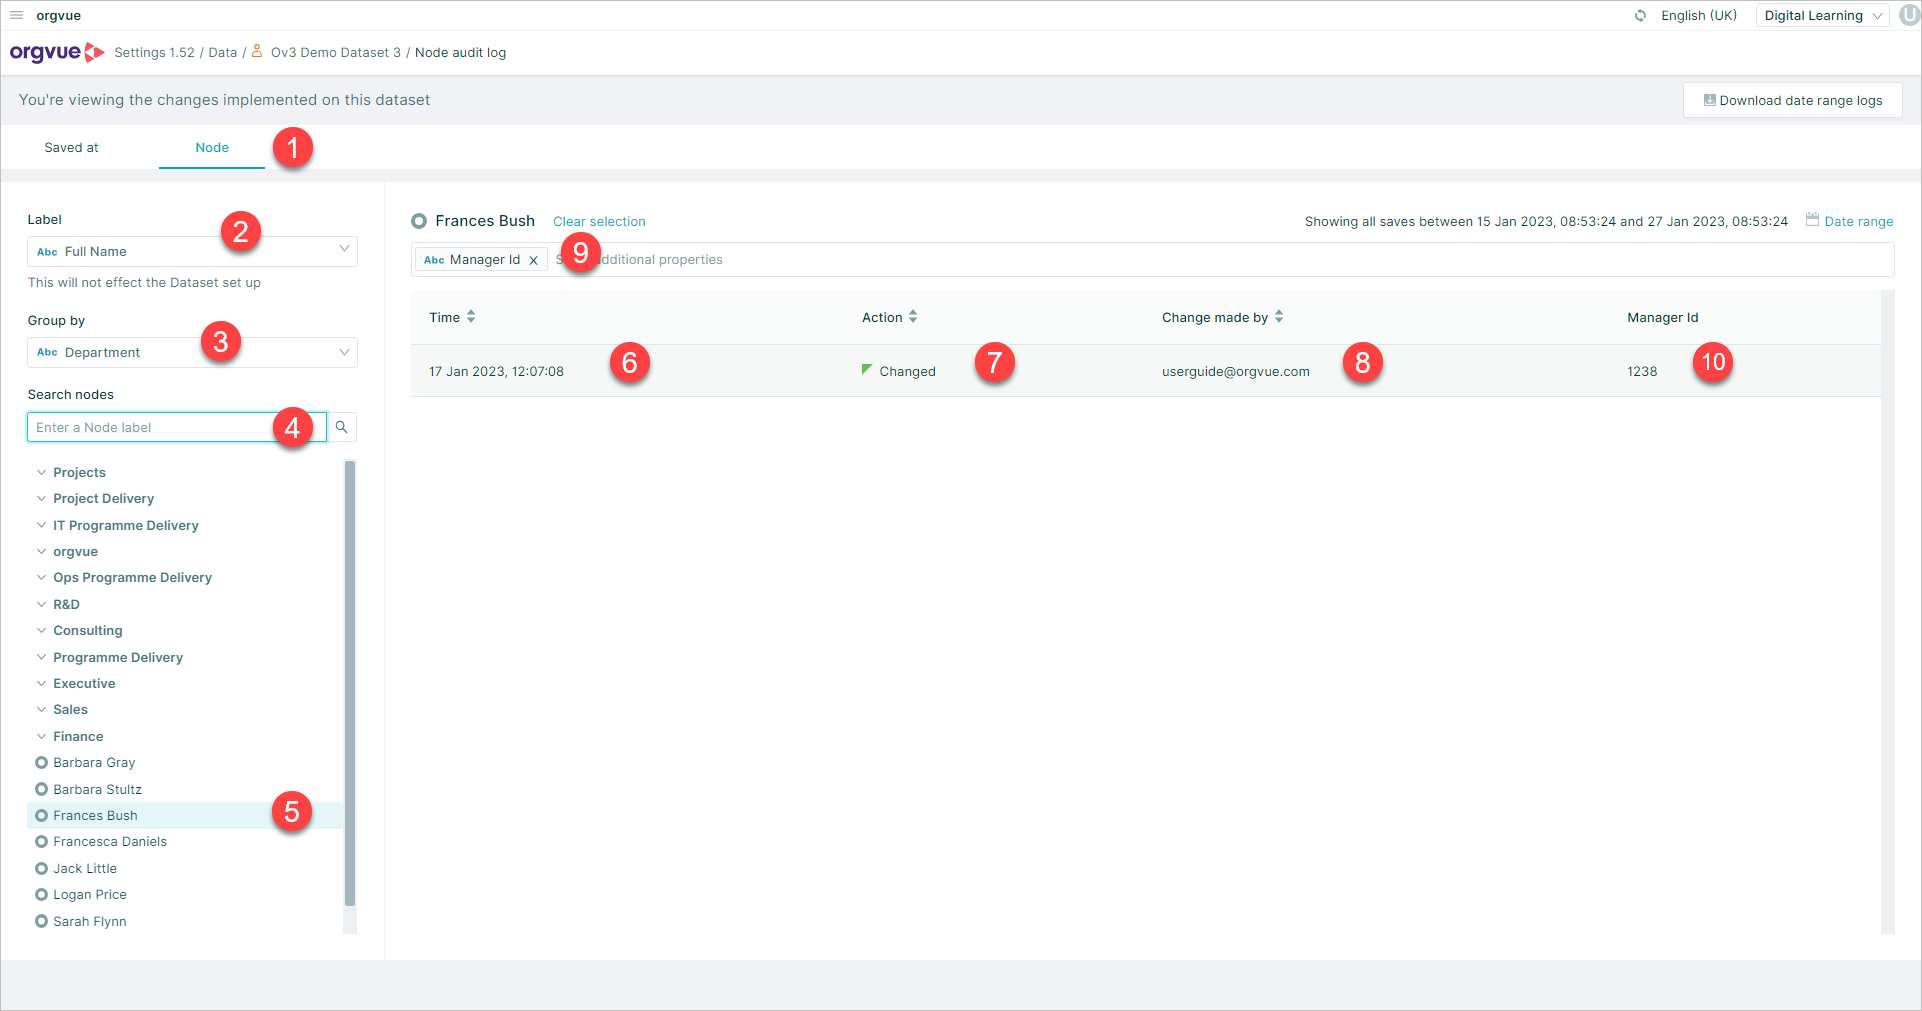Collapse the Finance group in the tree
Viewport: 1922px width, 1011px height.
coord(40,736)
